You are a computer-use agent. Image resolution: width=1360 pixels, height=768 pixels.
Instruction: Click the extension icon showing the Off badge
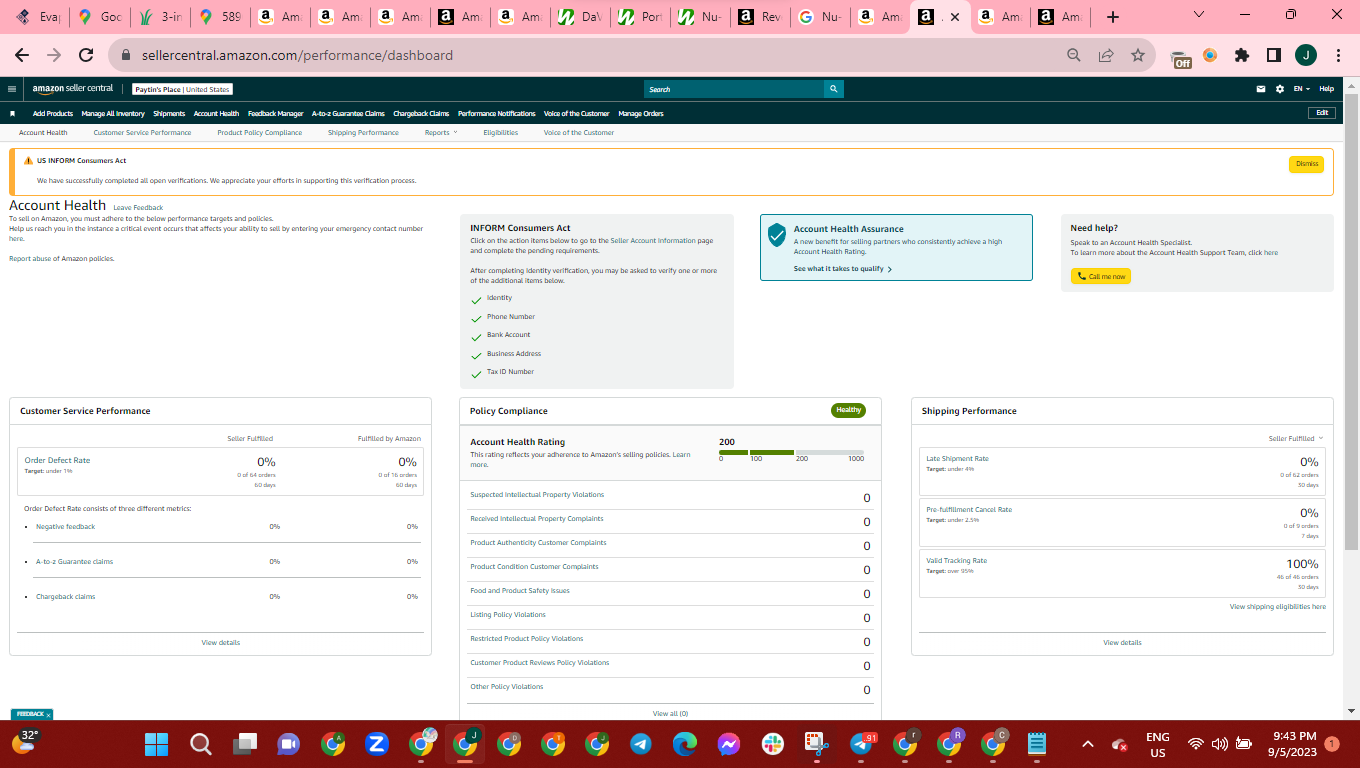click(1181, 57)
